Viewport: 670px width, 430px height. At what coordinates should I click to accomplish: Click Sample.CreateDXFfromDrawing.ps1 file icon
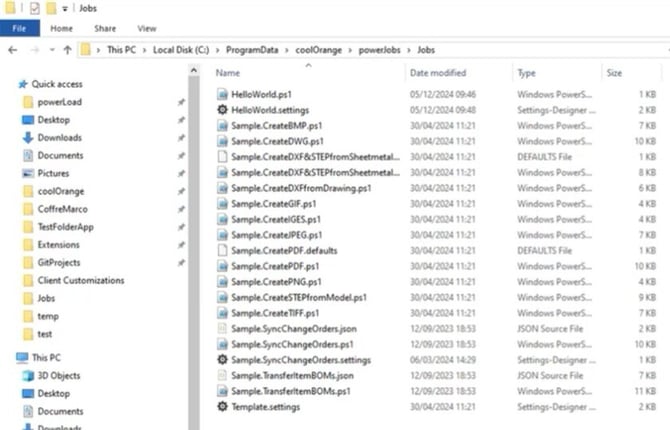(222, 188)
